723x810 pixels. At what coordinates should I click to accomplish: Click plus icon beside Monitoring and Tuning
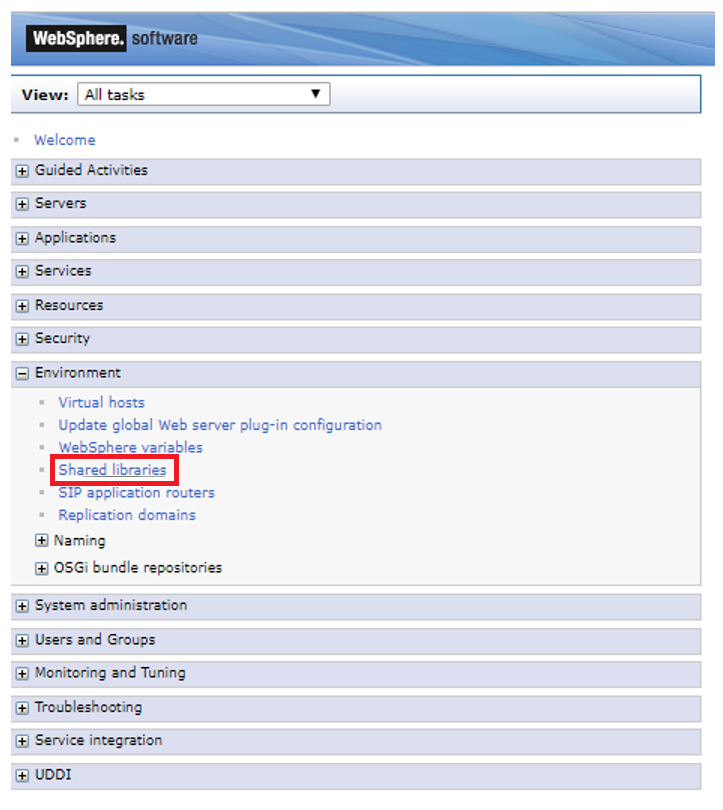tap(23, 674)
